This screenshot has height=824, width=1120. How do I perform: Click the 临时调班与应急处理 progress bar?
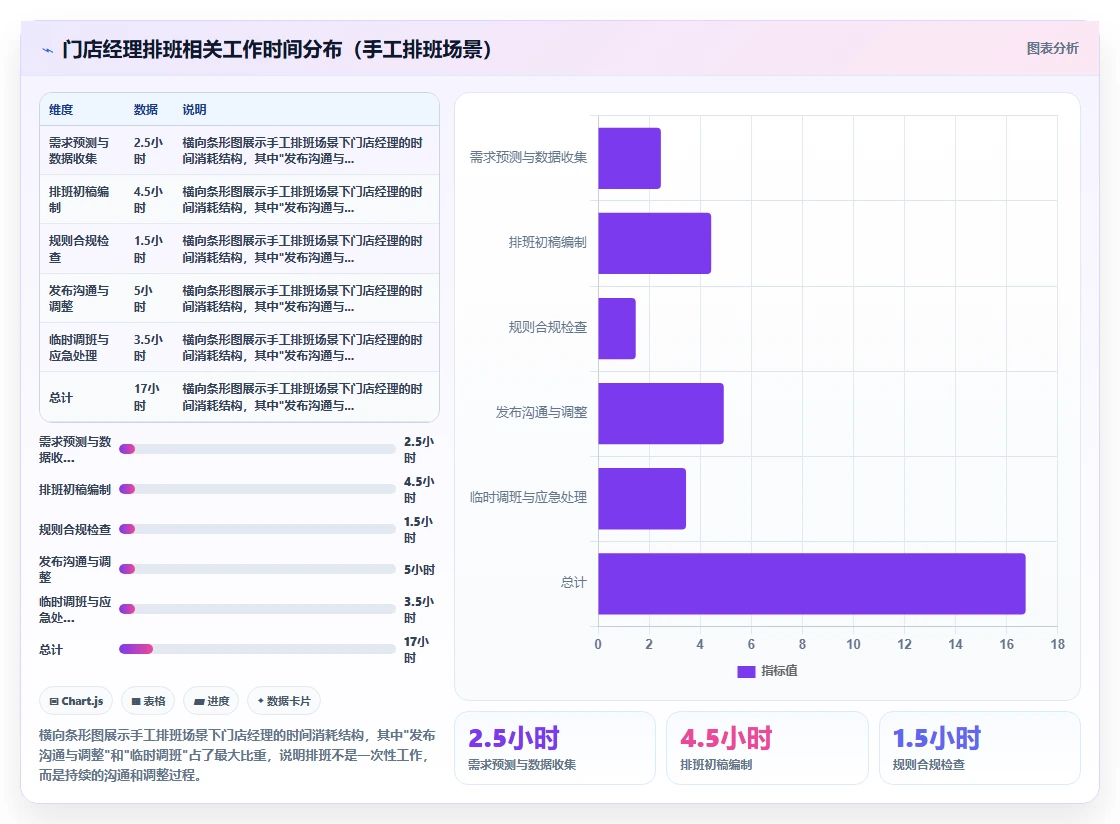tap(257, 609)
